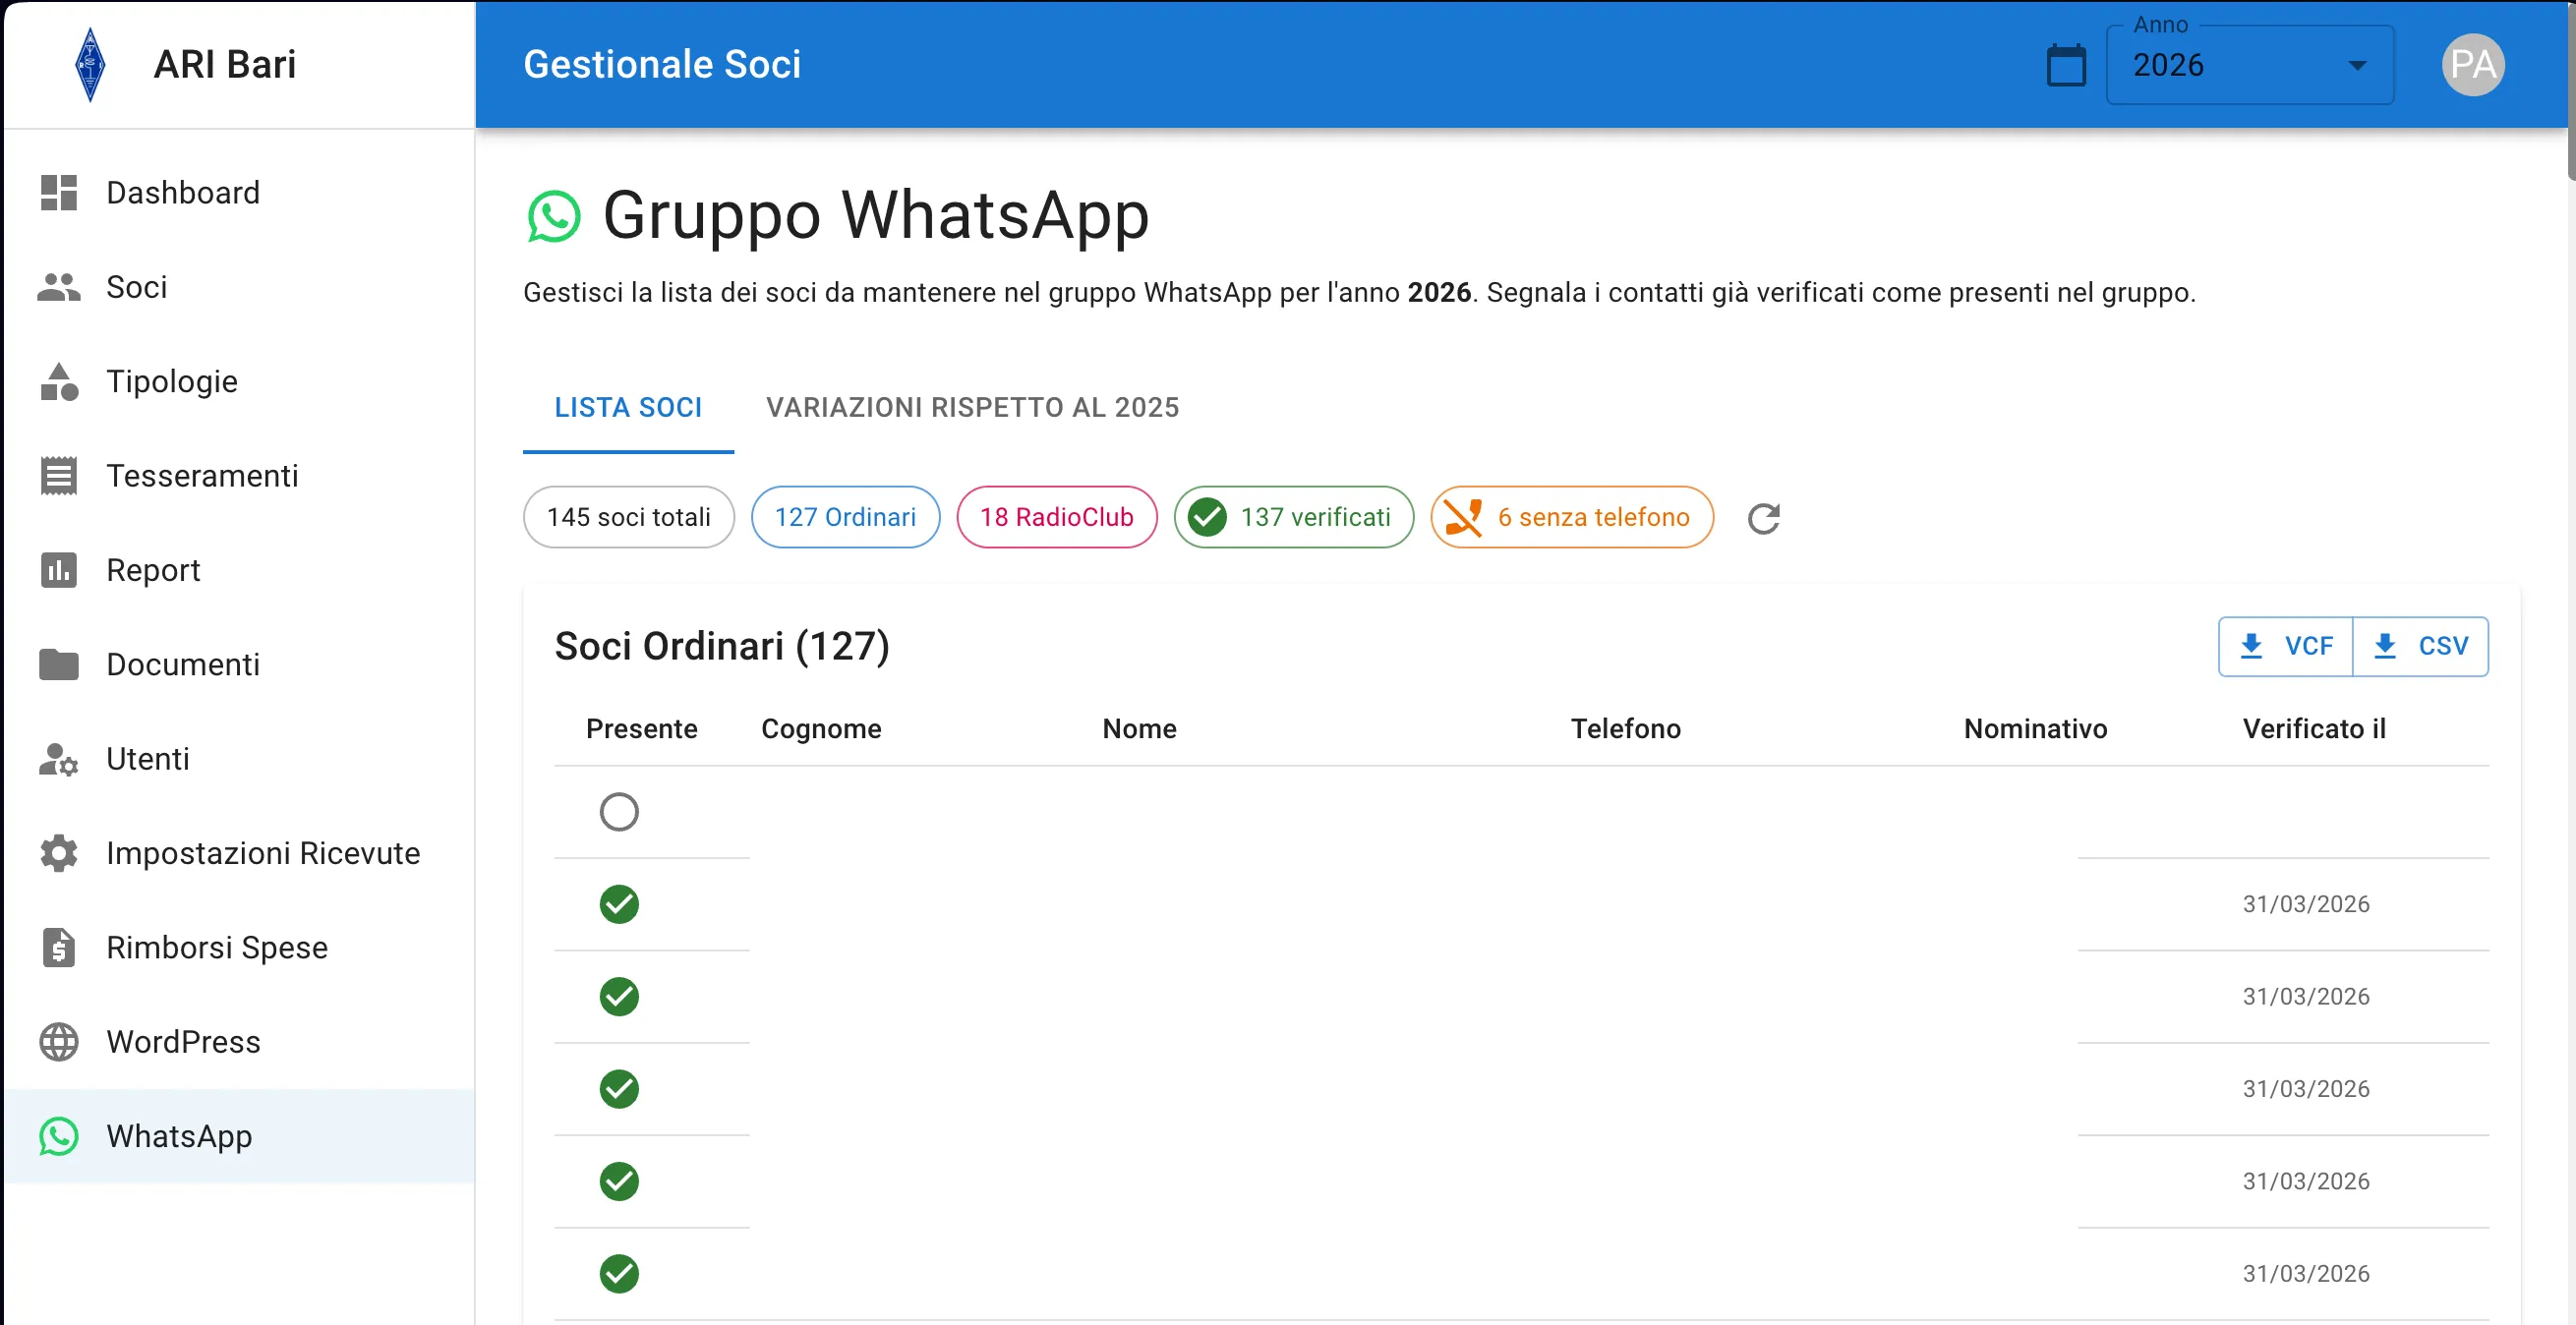This screenshot has width=2576, height=1325.
Task: Click the 145 soci totali chip
Action: (x=629, y=517)
